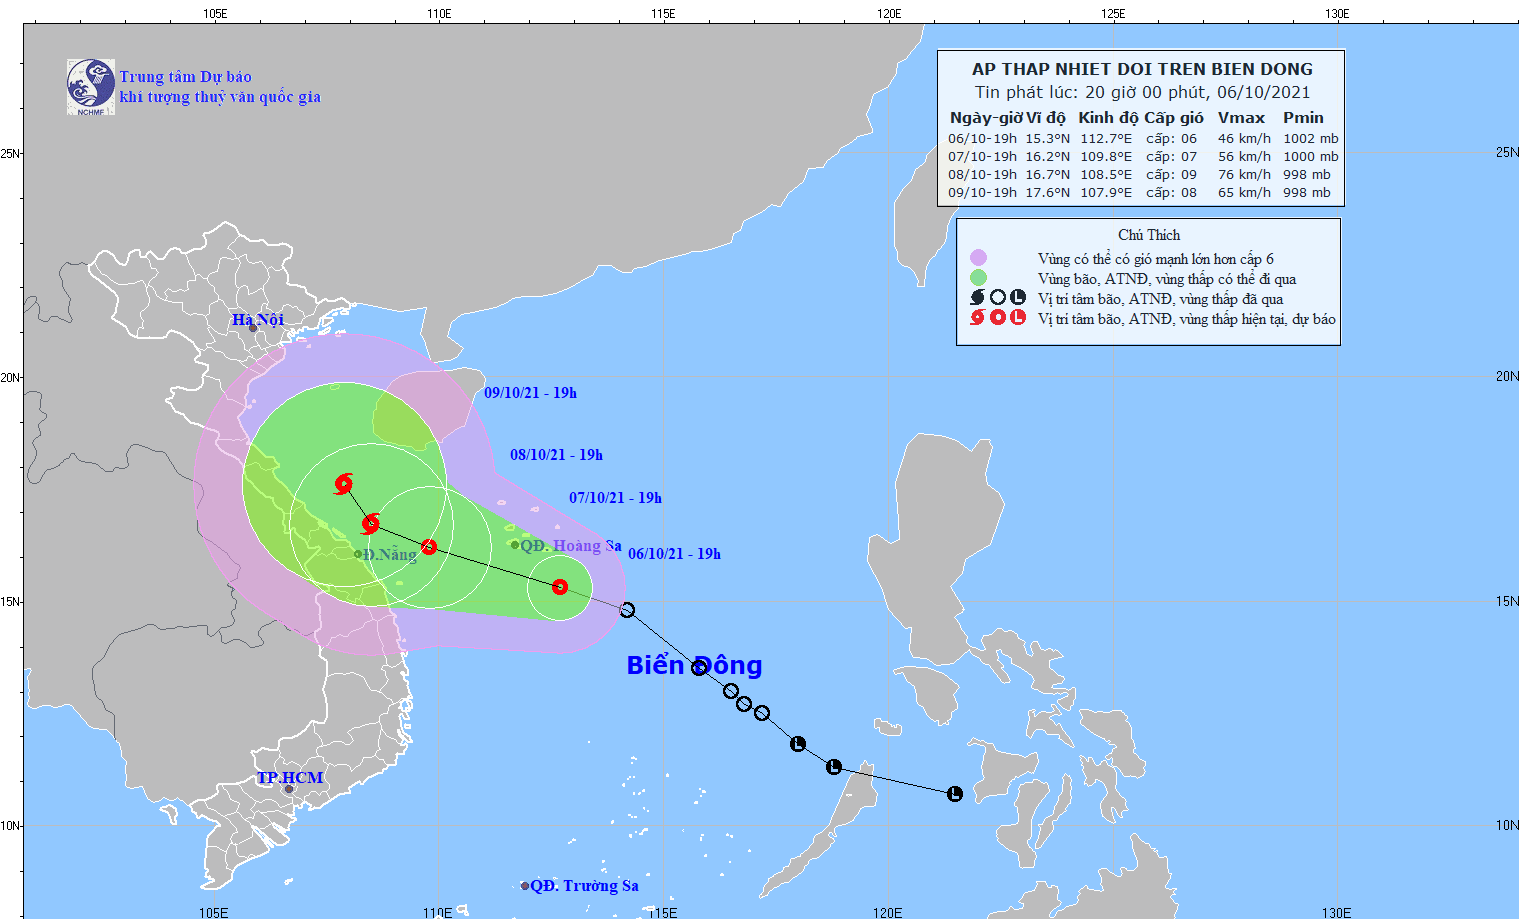Click the table row for 06/10-19h
1519x919 pixels.
point(1143,139)
